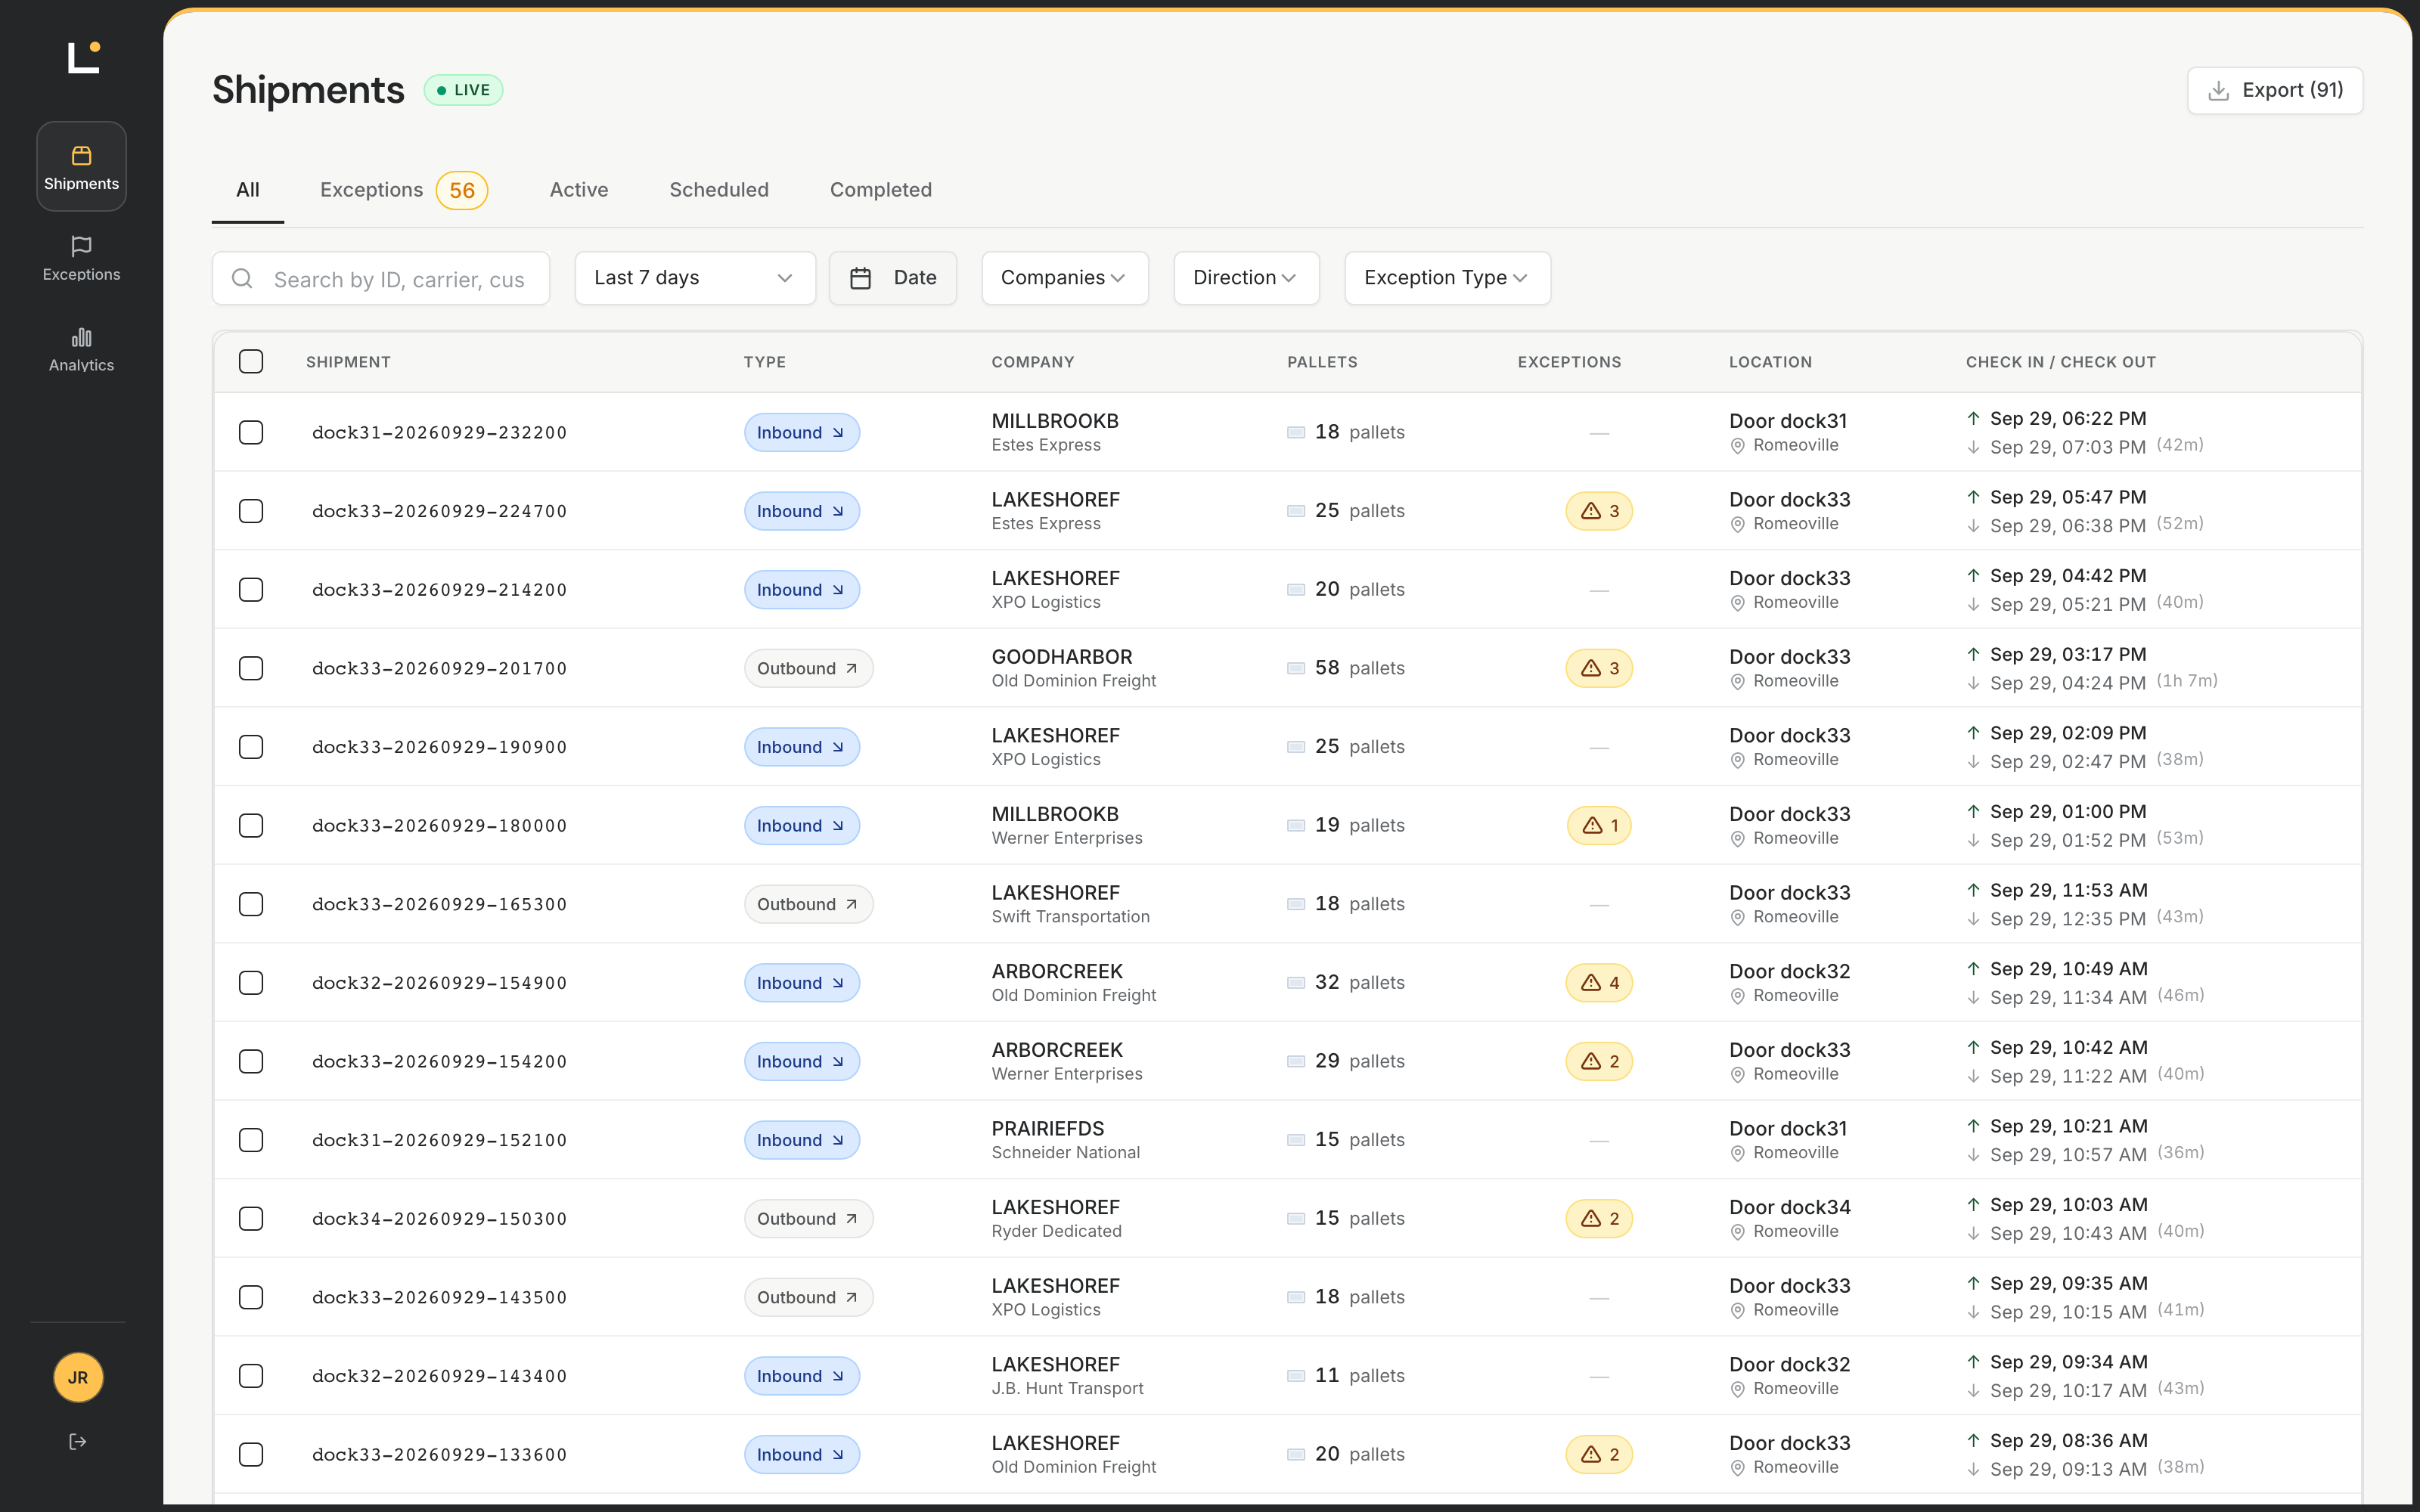The image size is (2420, 1512).
Task: Open the Shipments sidebar section
Action: click(x=81, y=166)
